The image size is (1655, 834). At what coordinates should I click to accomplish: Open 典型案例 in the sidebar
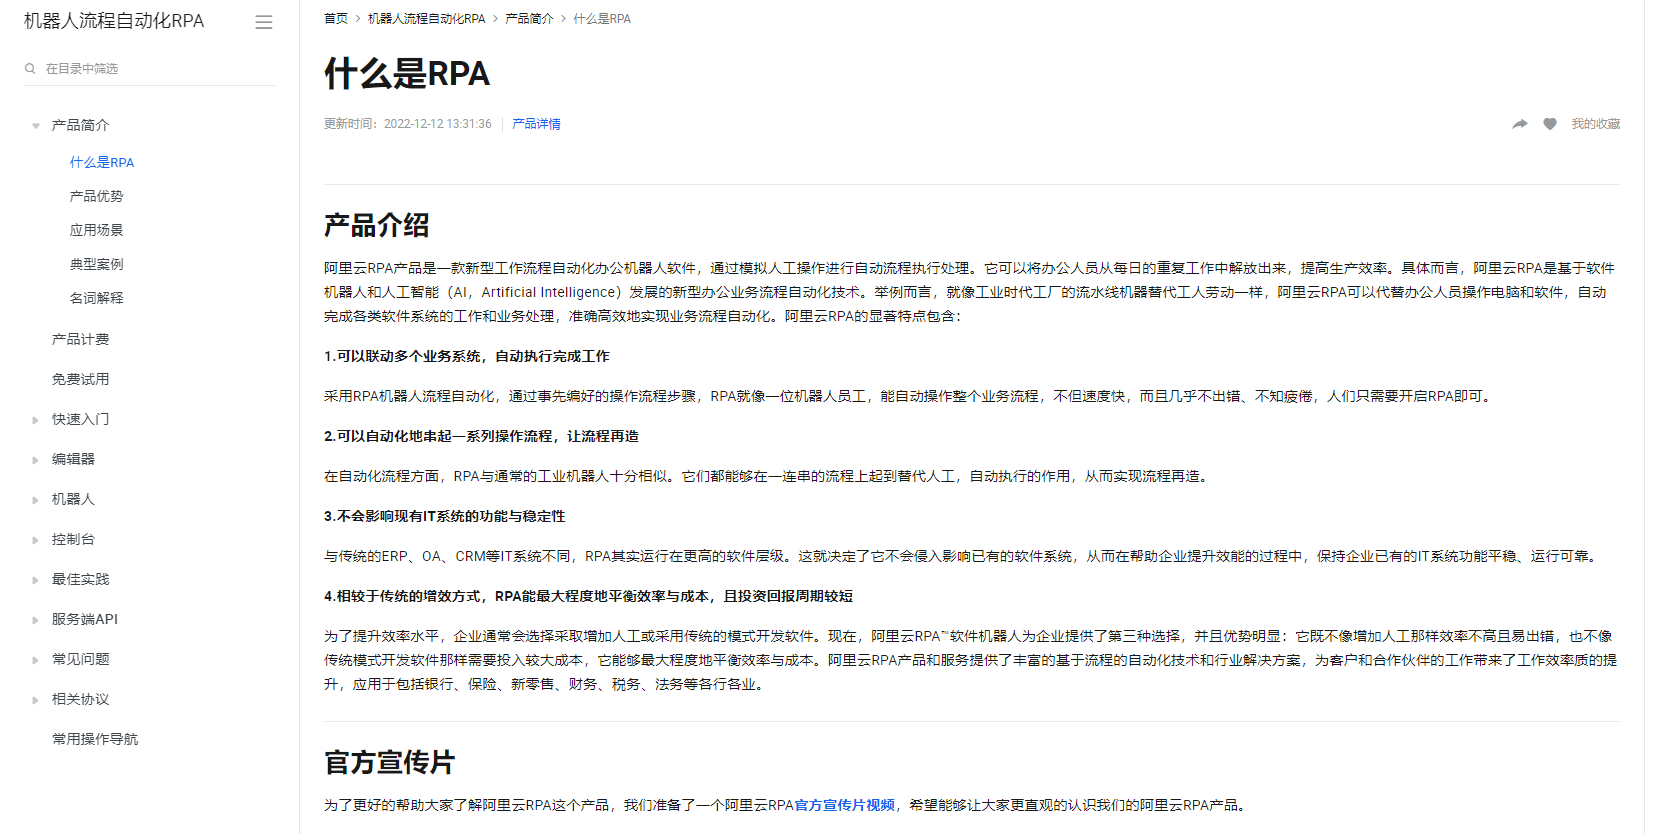point(97,264)
